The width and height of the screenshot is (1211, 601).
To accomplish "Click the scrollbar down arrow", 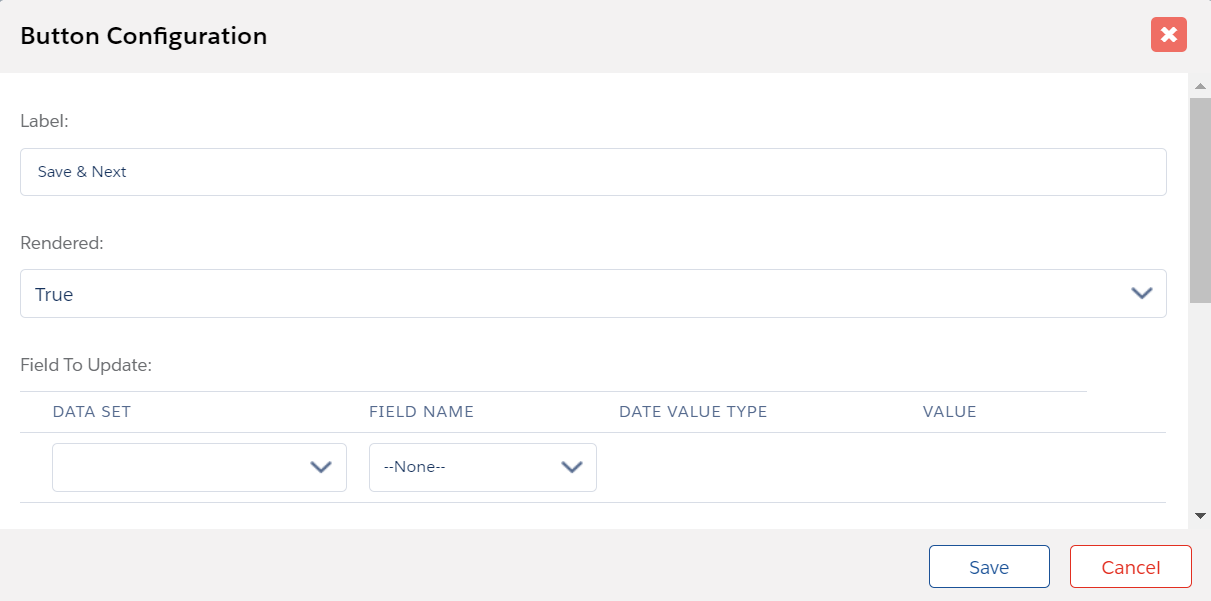I will click(x=1200, y=515).
